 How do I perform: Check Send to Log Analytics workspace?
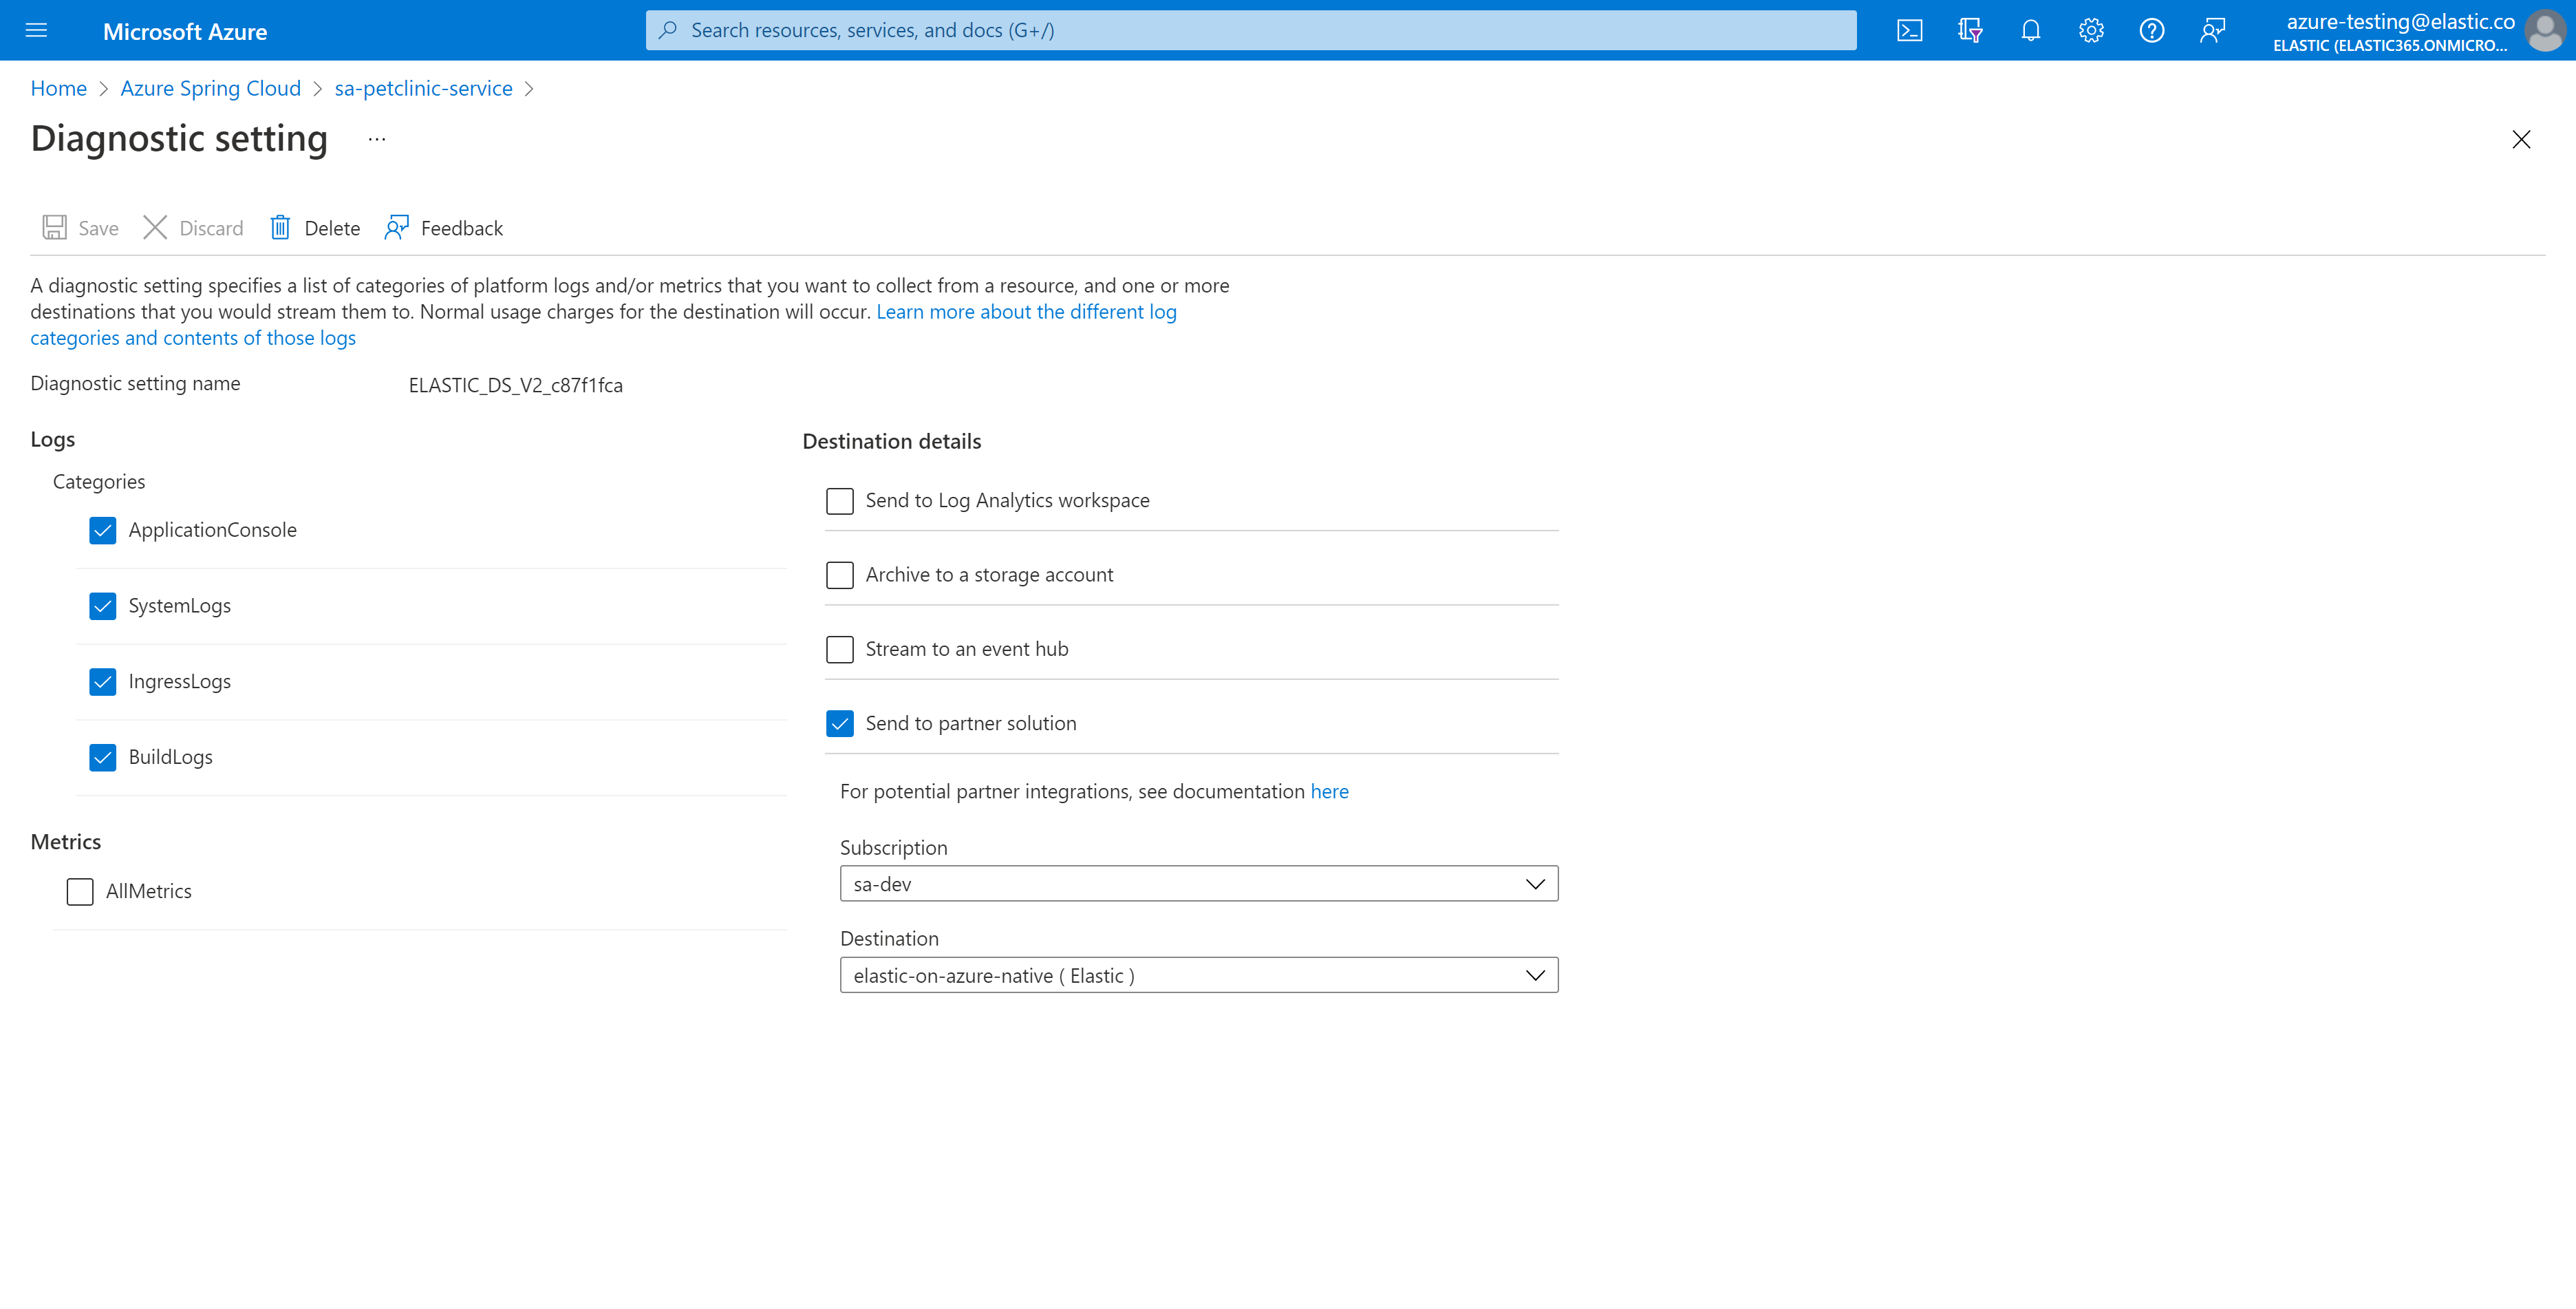click(x=840, y=501)
